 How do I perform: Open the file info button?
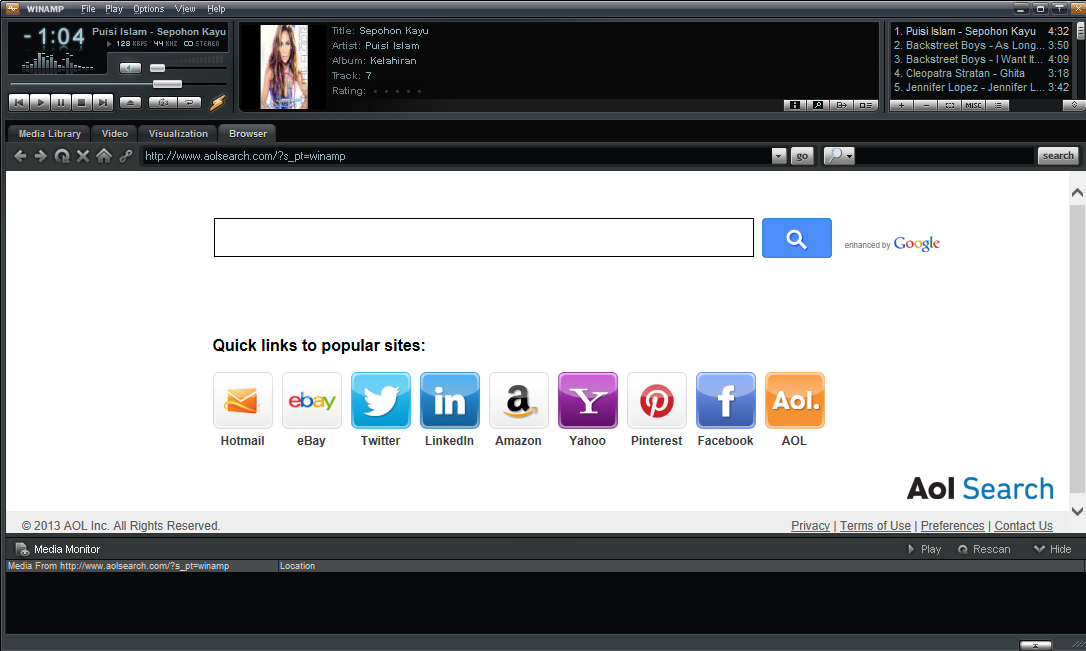[794, 105]
